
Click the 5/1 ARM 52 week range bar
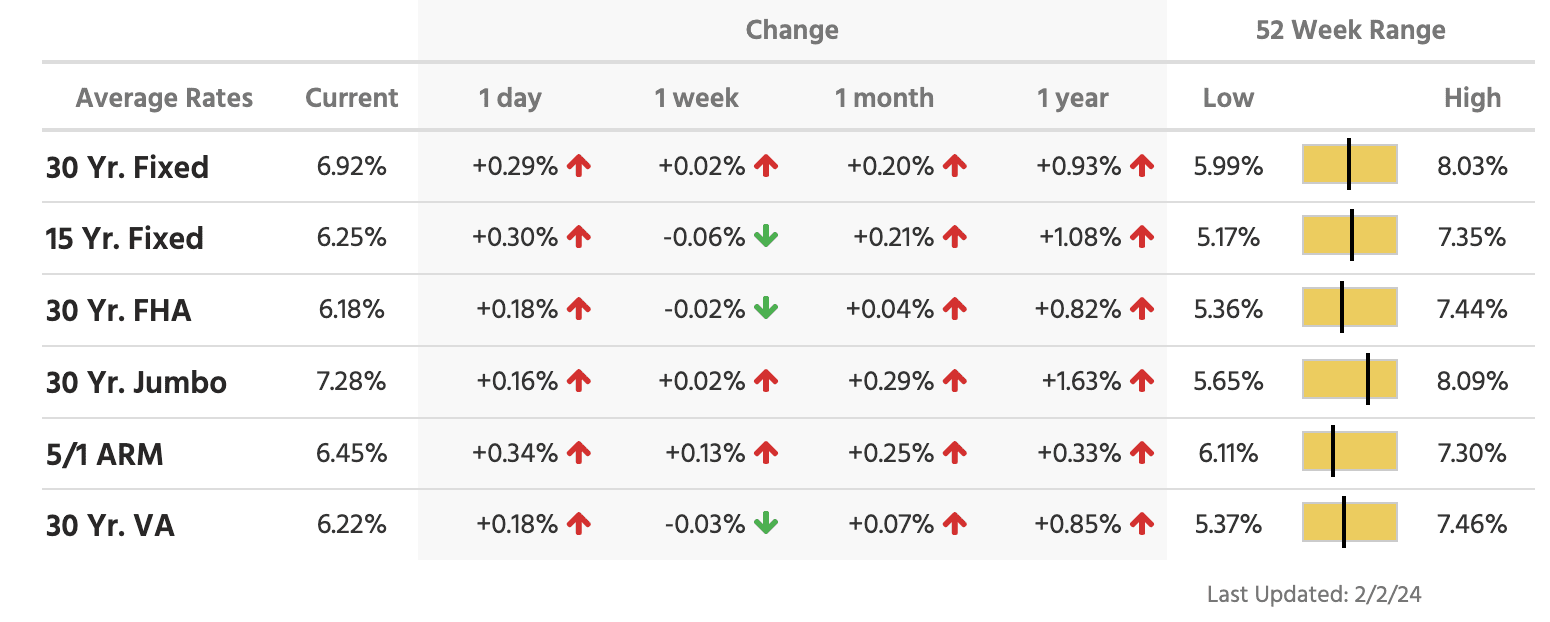click(x=1349, y=453)
